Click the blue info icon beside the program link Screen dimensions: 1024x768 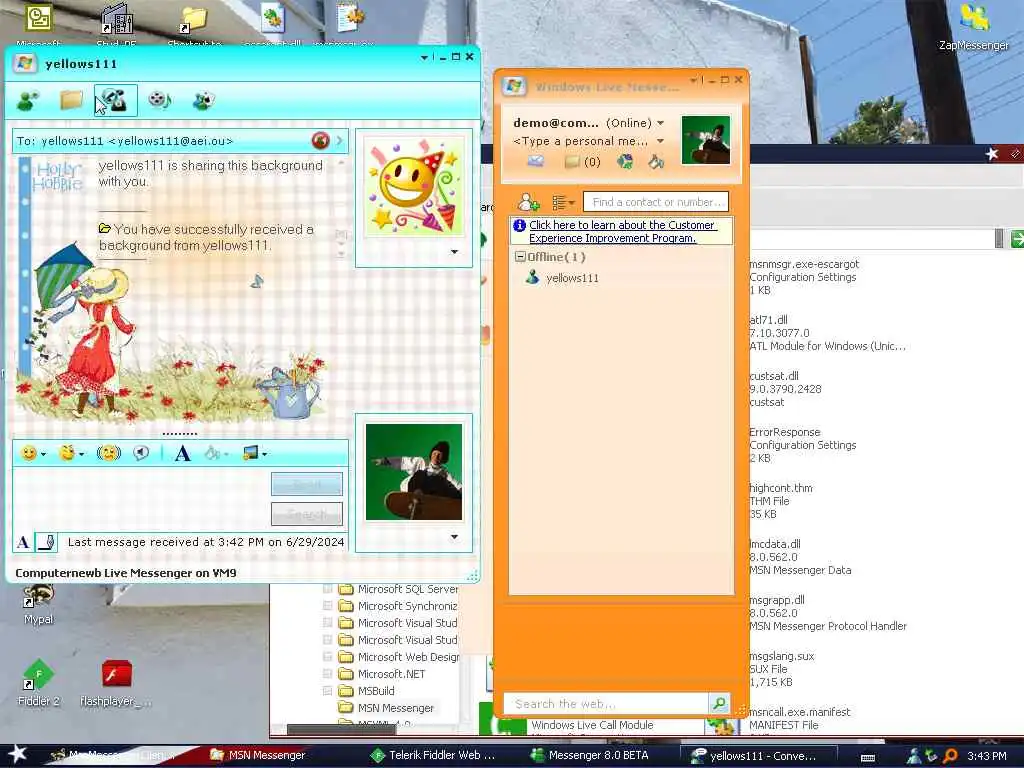tap(520, 225)
